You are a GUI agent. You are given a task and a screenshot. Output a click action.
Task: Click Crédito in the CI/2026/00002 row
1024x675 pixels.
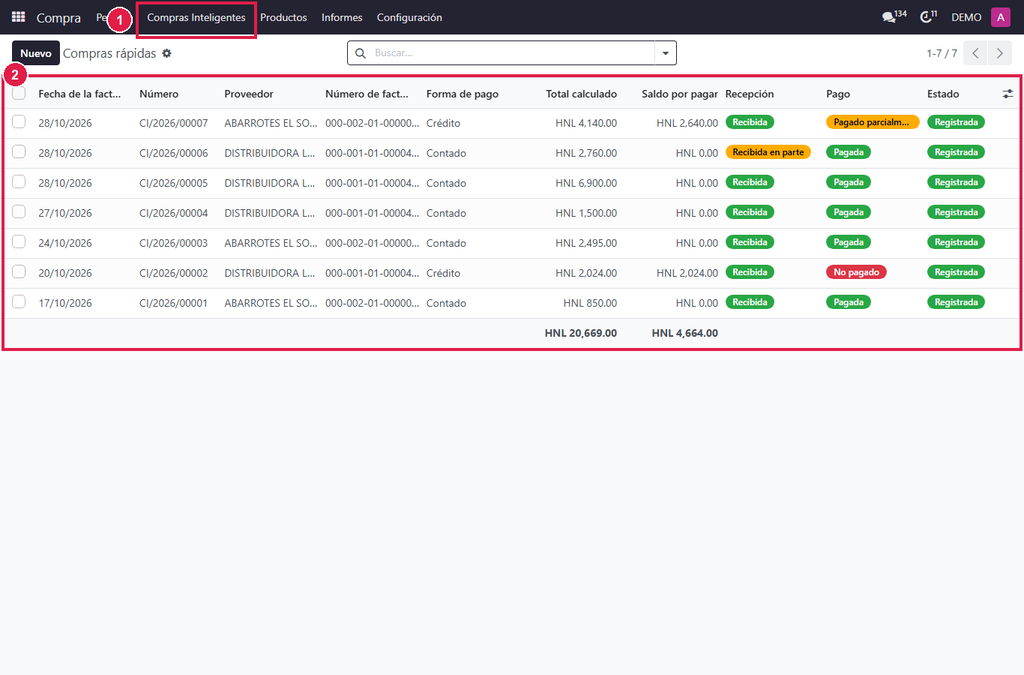coord(443,273)
